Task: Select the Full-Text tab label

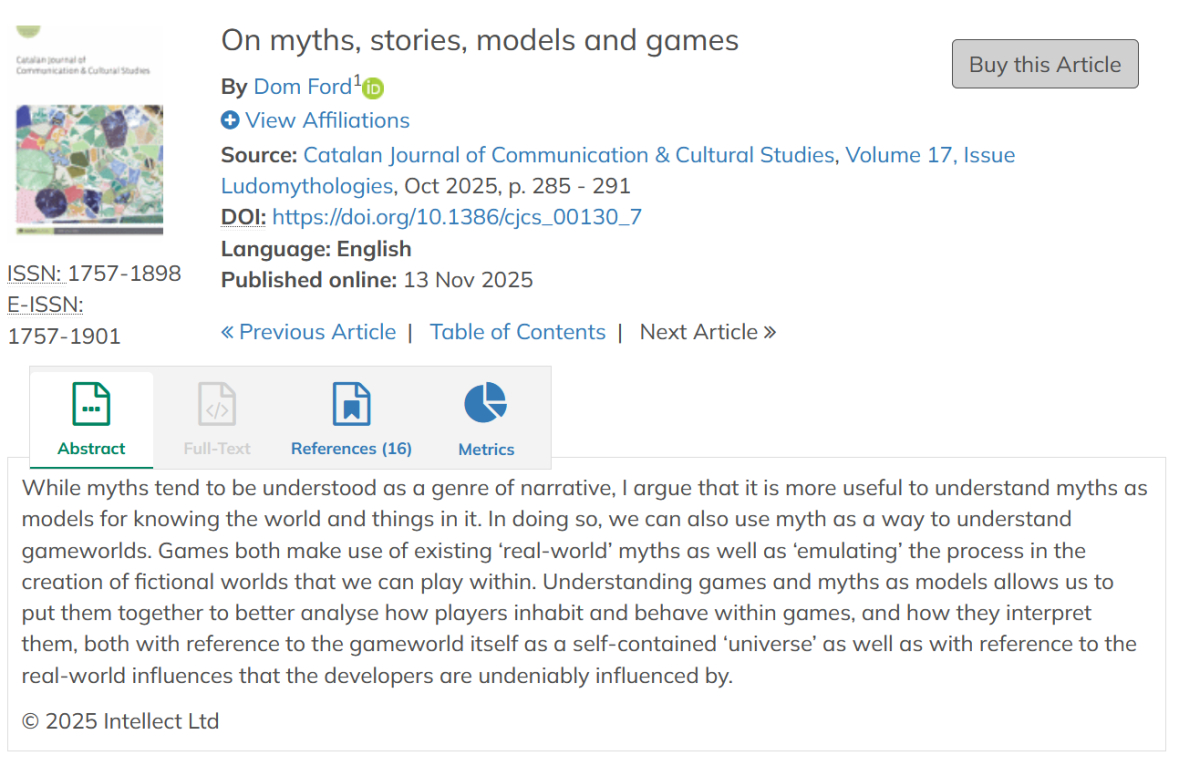Action: coord(217,449)
